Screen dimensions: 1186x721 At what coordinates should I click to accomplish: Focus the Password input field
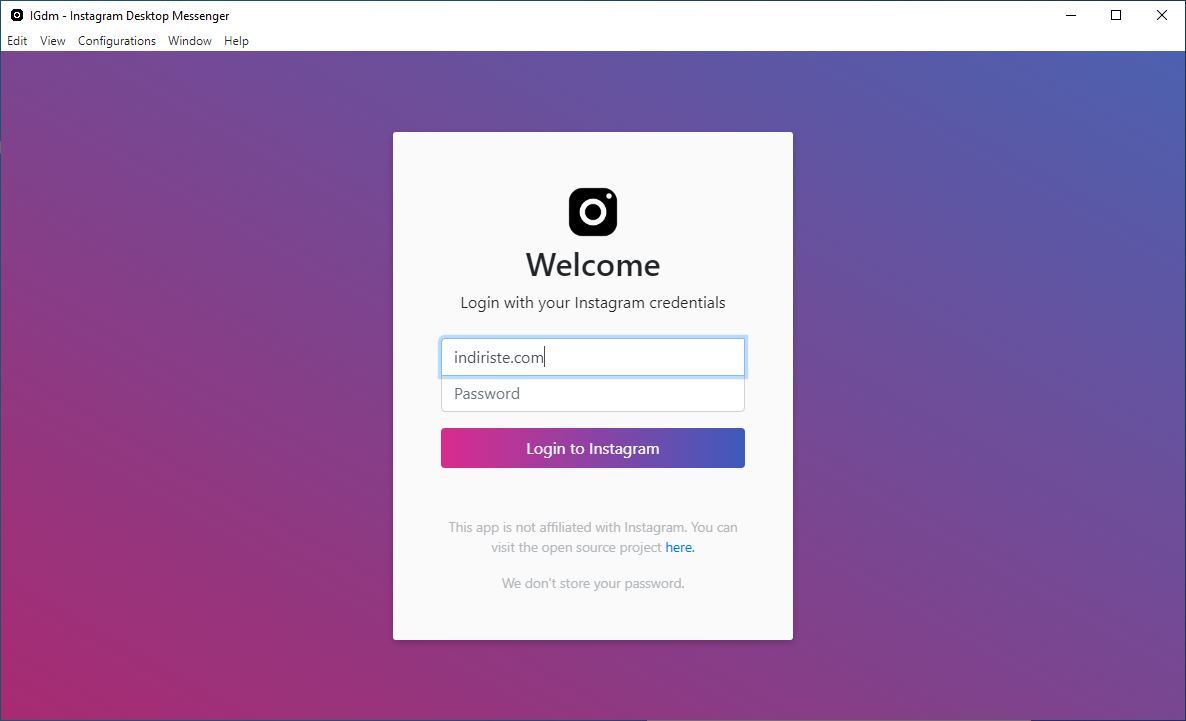(x=593, y=393)
